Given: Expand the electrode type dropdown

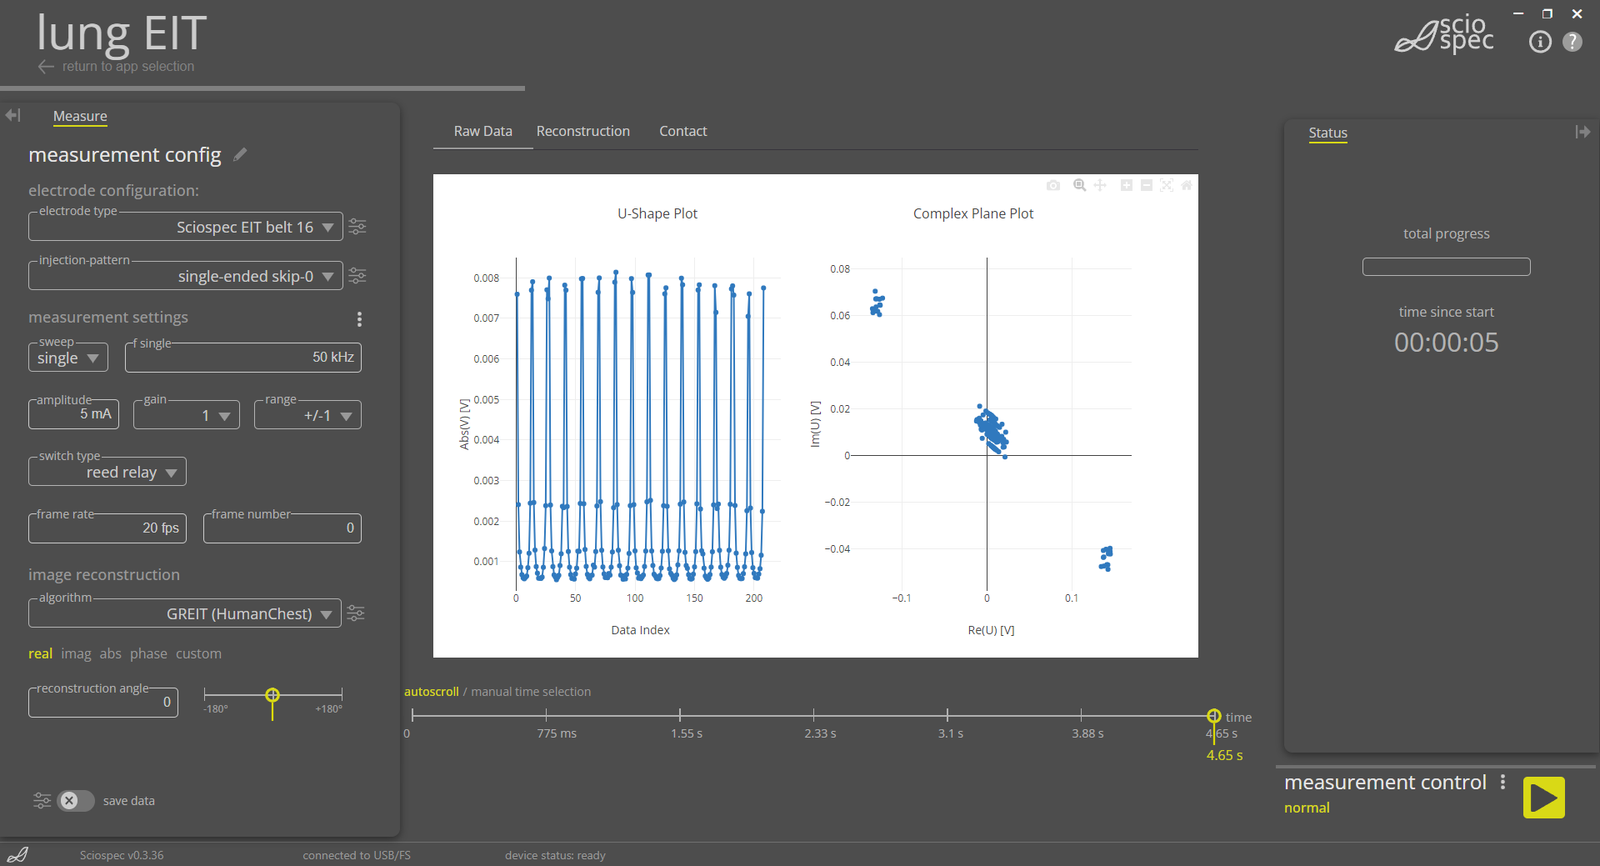Looking at the screenshot, I should (327, 228).
